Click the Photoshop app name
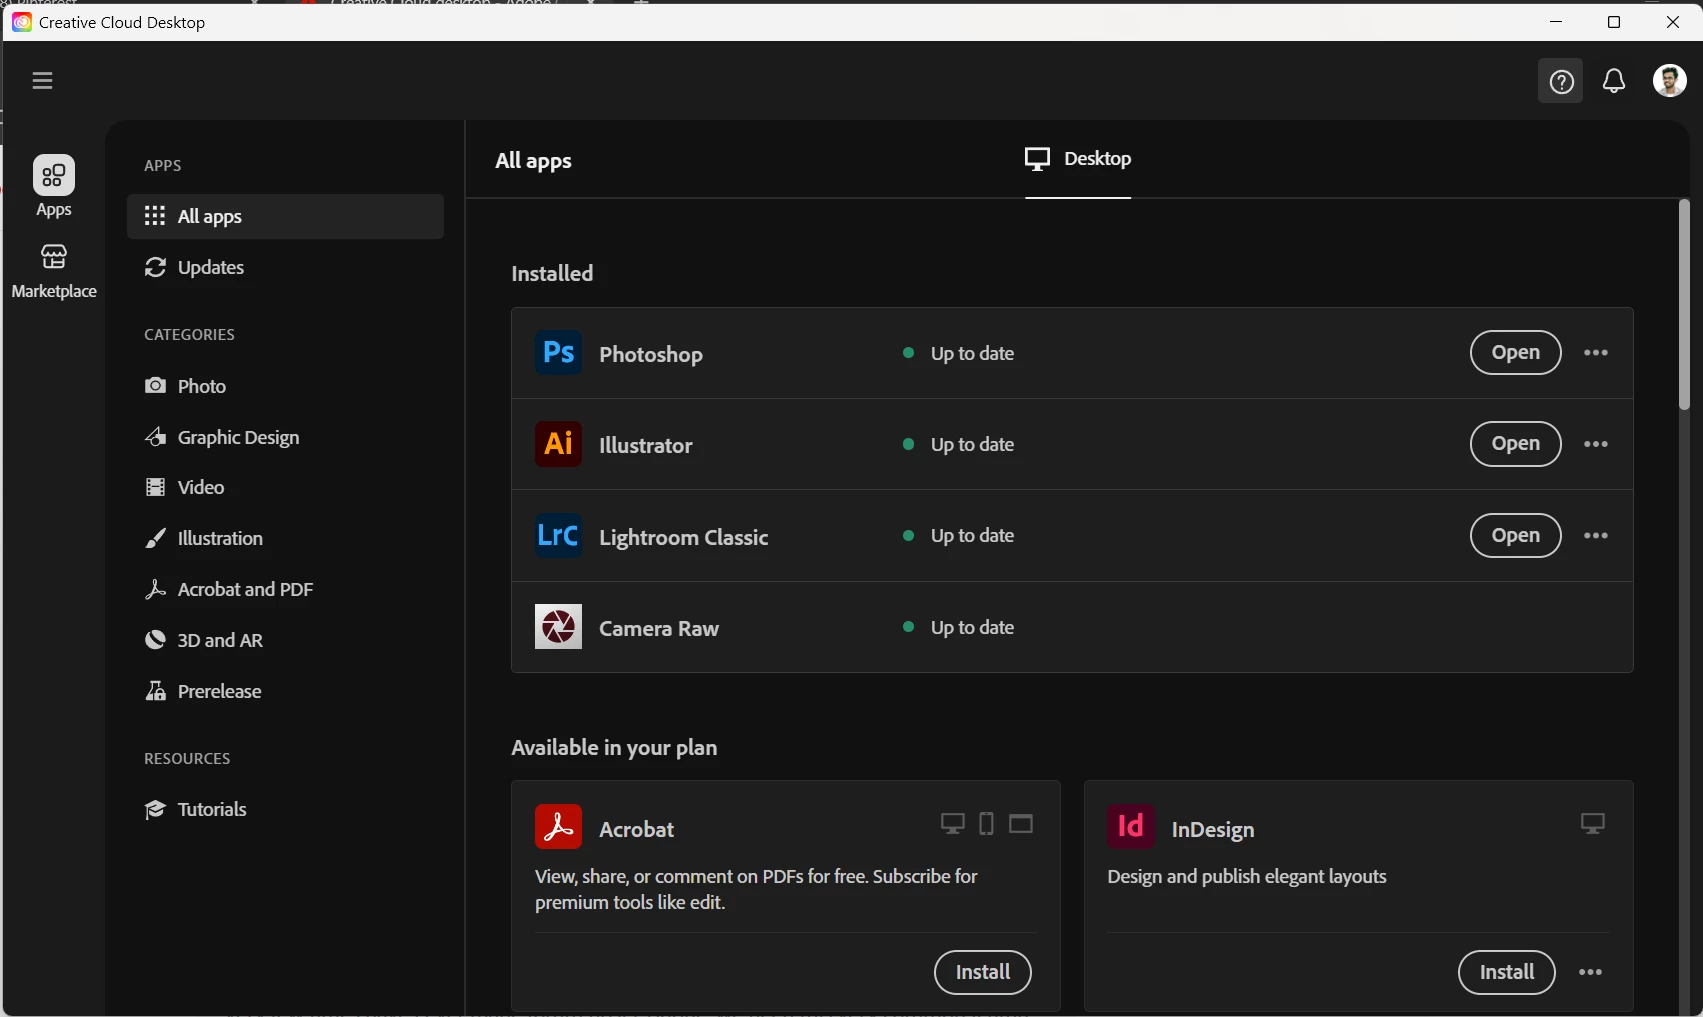This screenshot has width=1703, height=1017. [651, 355]
